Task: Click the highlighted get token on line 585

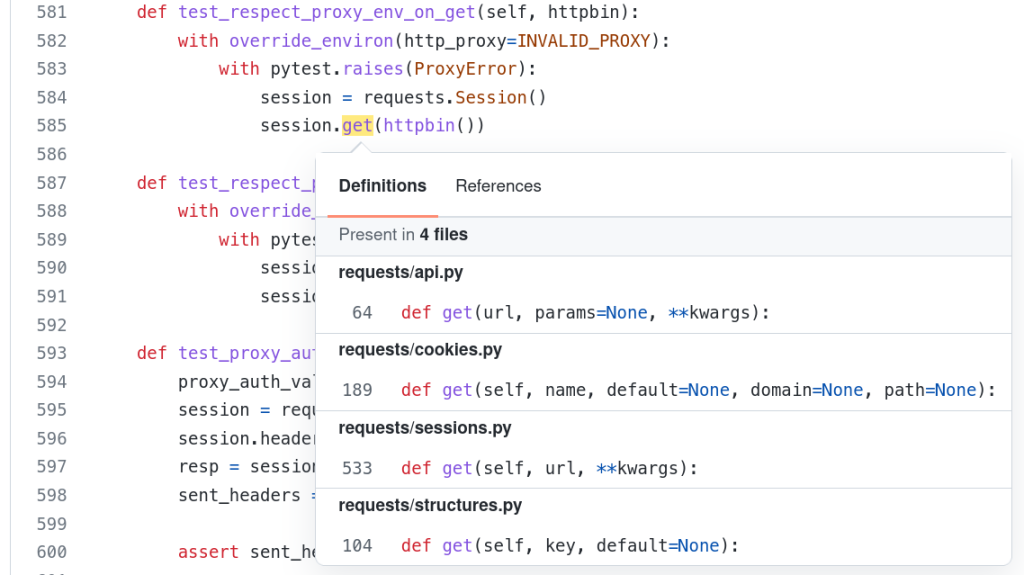Action: pyautogui.click(x=357, y=126)
